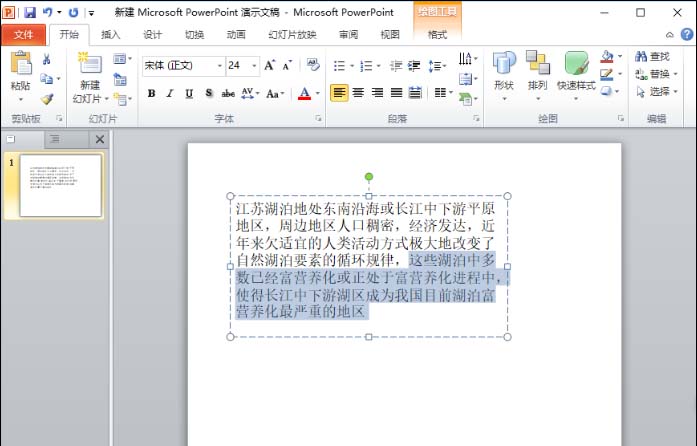Image resolution: width=697 pixels, height=446 pixels.
Task: Activate the Format Painter brush
Action: point(47,99)
